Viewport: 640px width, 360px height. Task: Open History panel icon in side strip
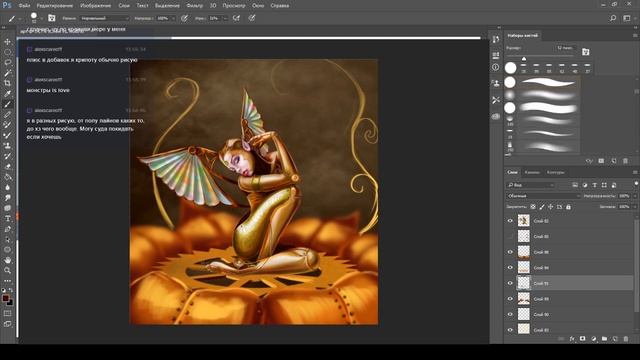click(x=496, y=40)
